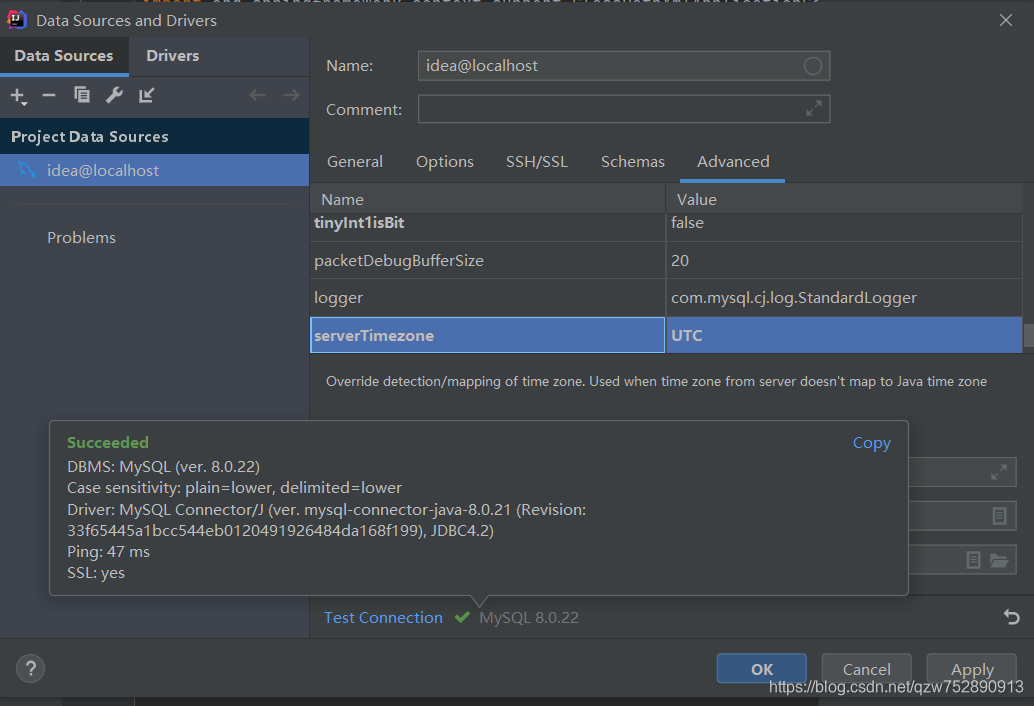Click the OK button

762,669
